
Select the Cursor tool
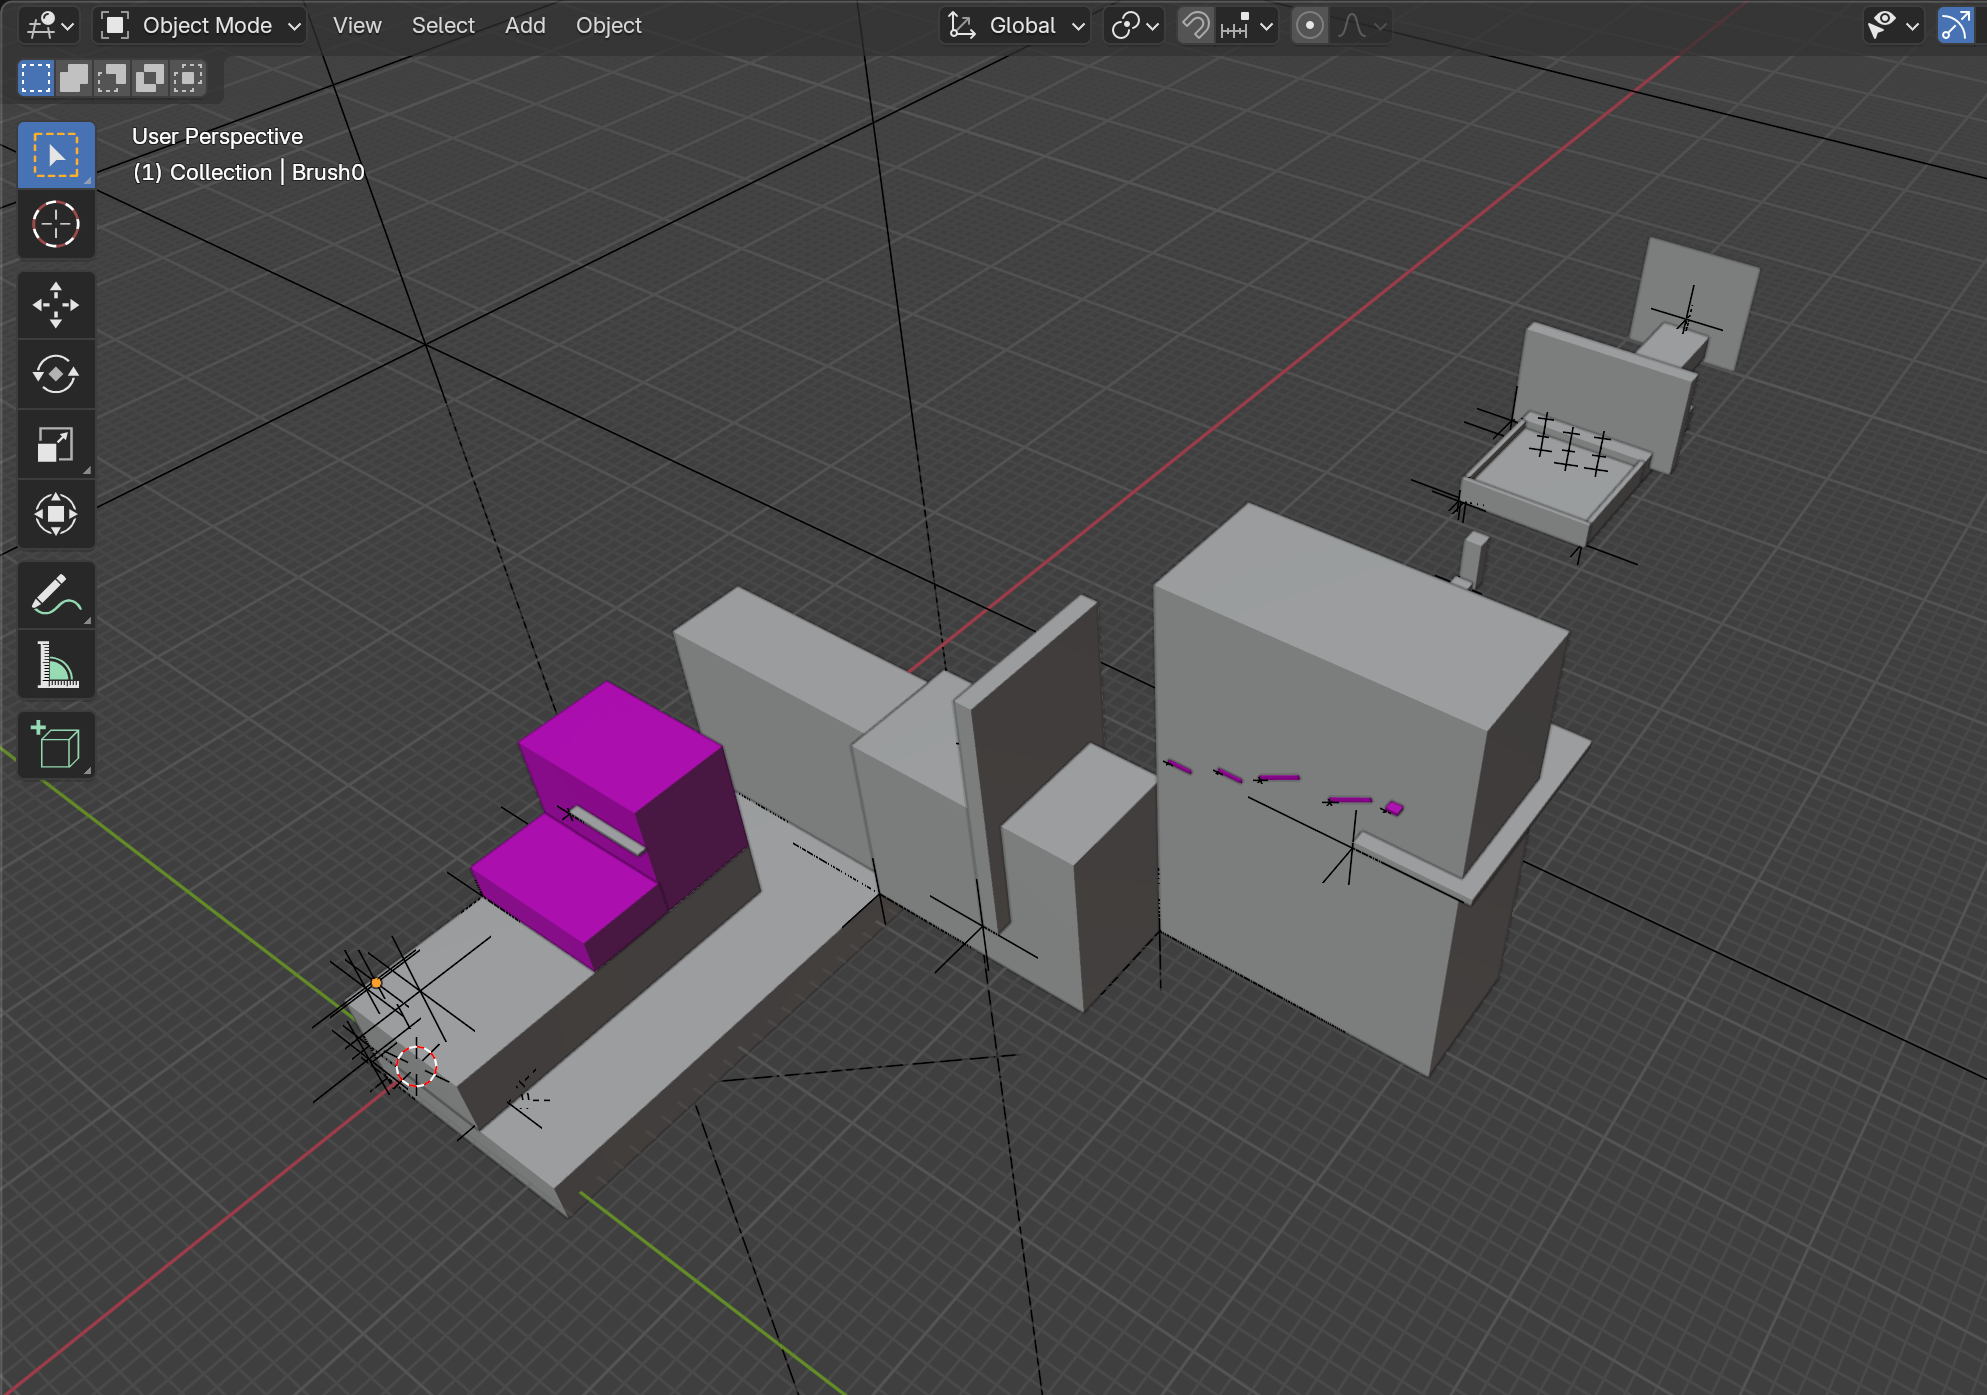56,224
